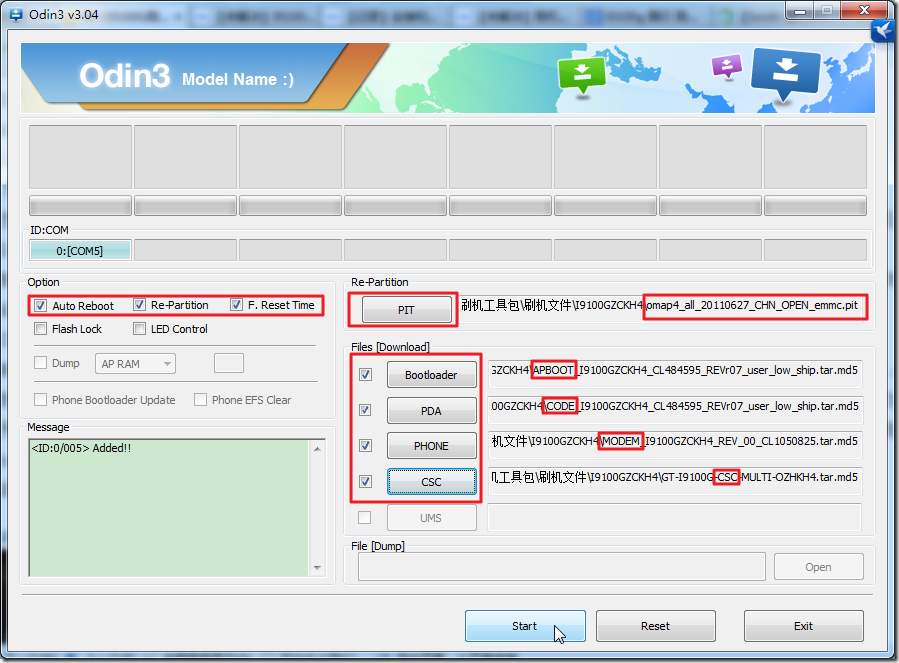Screen dimensions: 899x663
Task: Tick the Dump checkbox
Action: click(40, 362)
